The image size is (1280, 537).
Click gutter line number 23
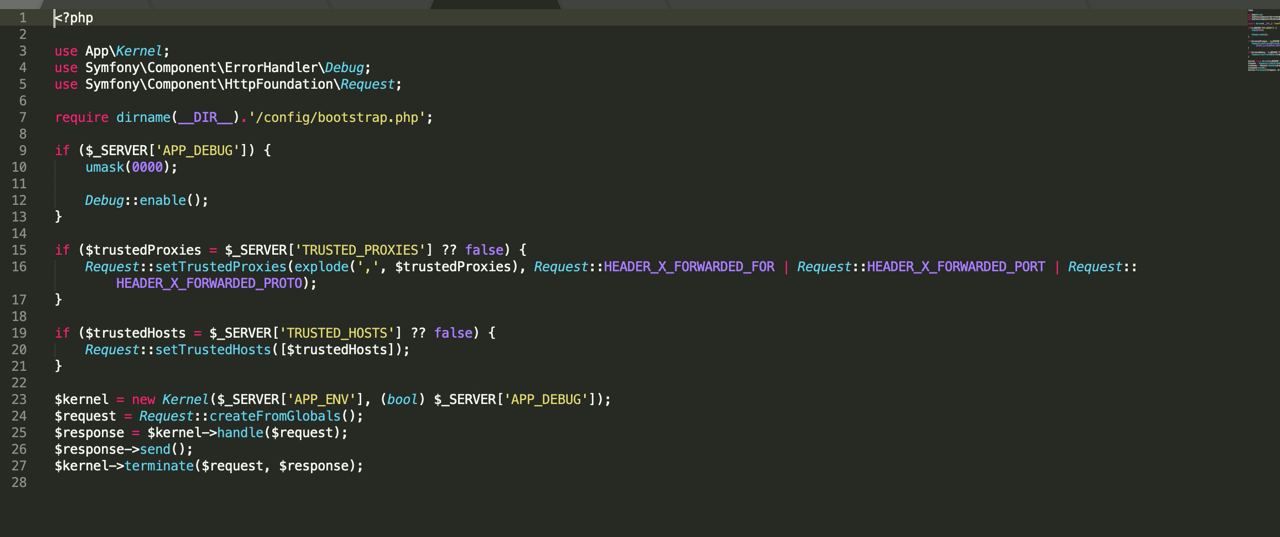pos(19,399)
